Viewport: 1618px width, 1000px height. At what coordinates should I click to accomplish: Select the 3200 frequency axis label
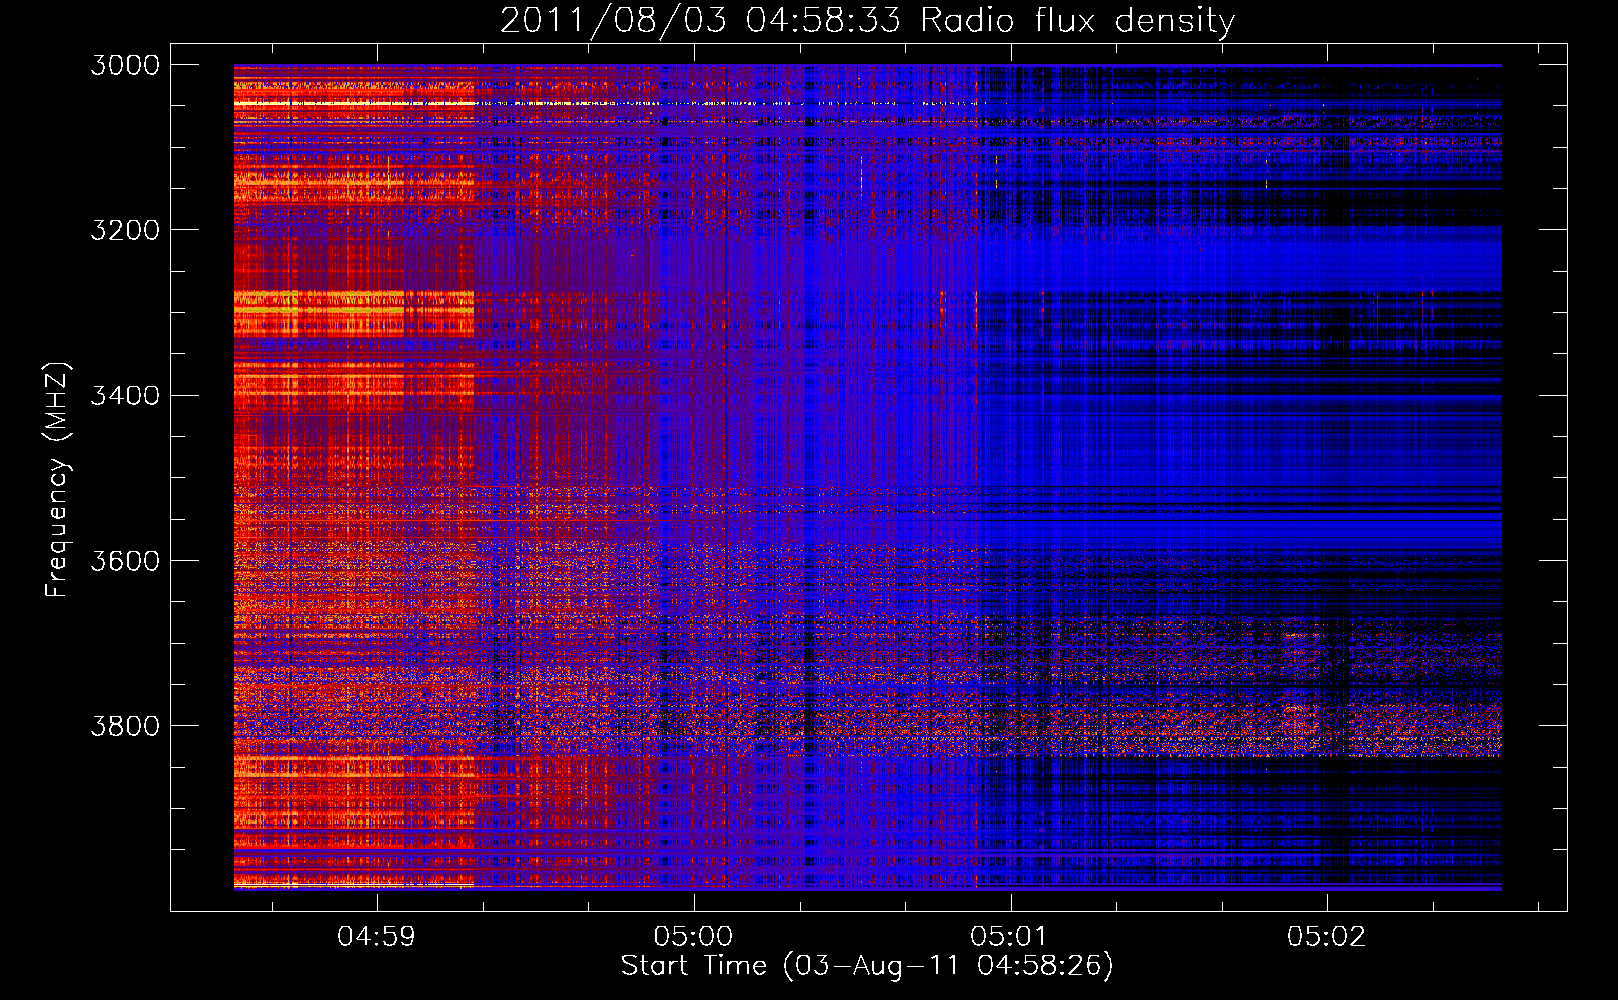tap(125, 230)
